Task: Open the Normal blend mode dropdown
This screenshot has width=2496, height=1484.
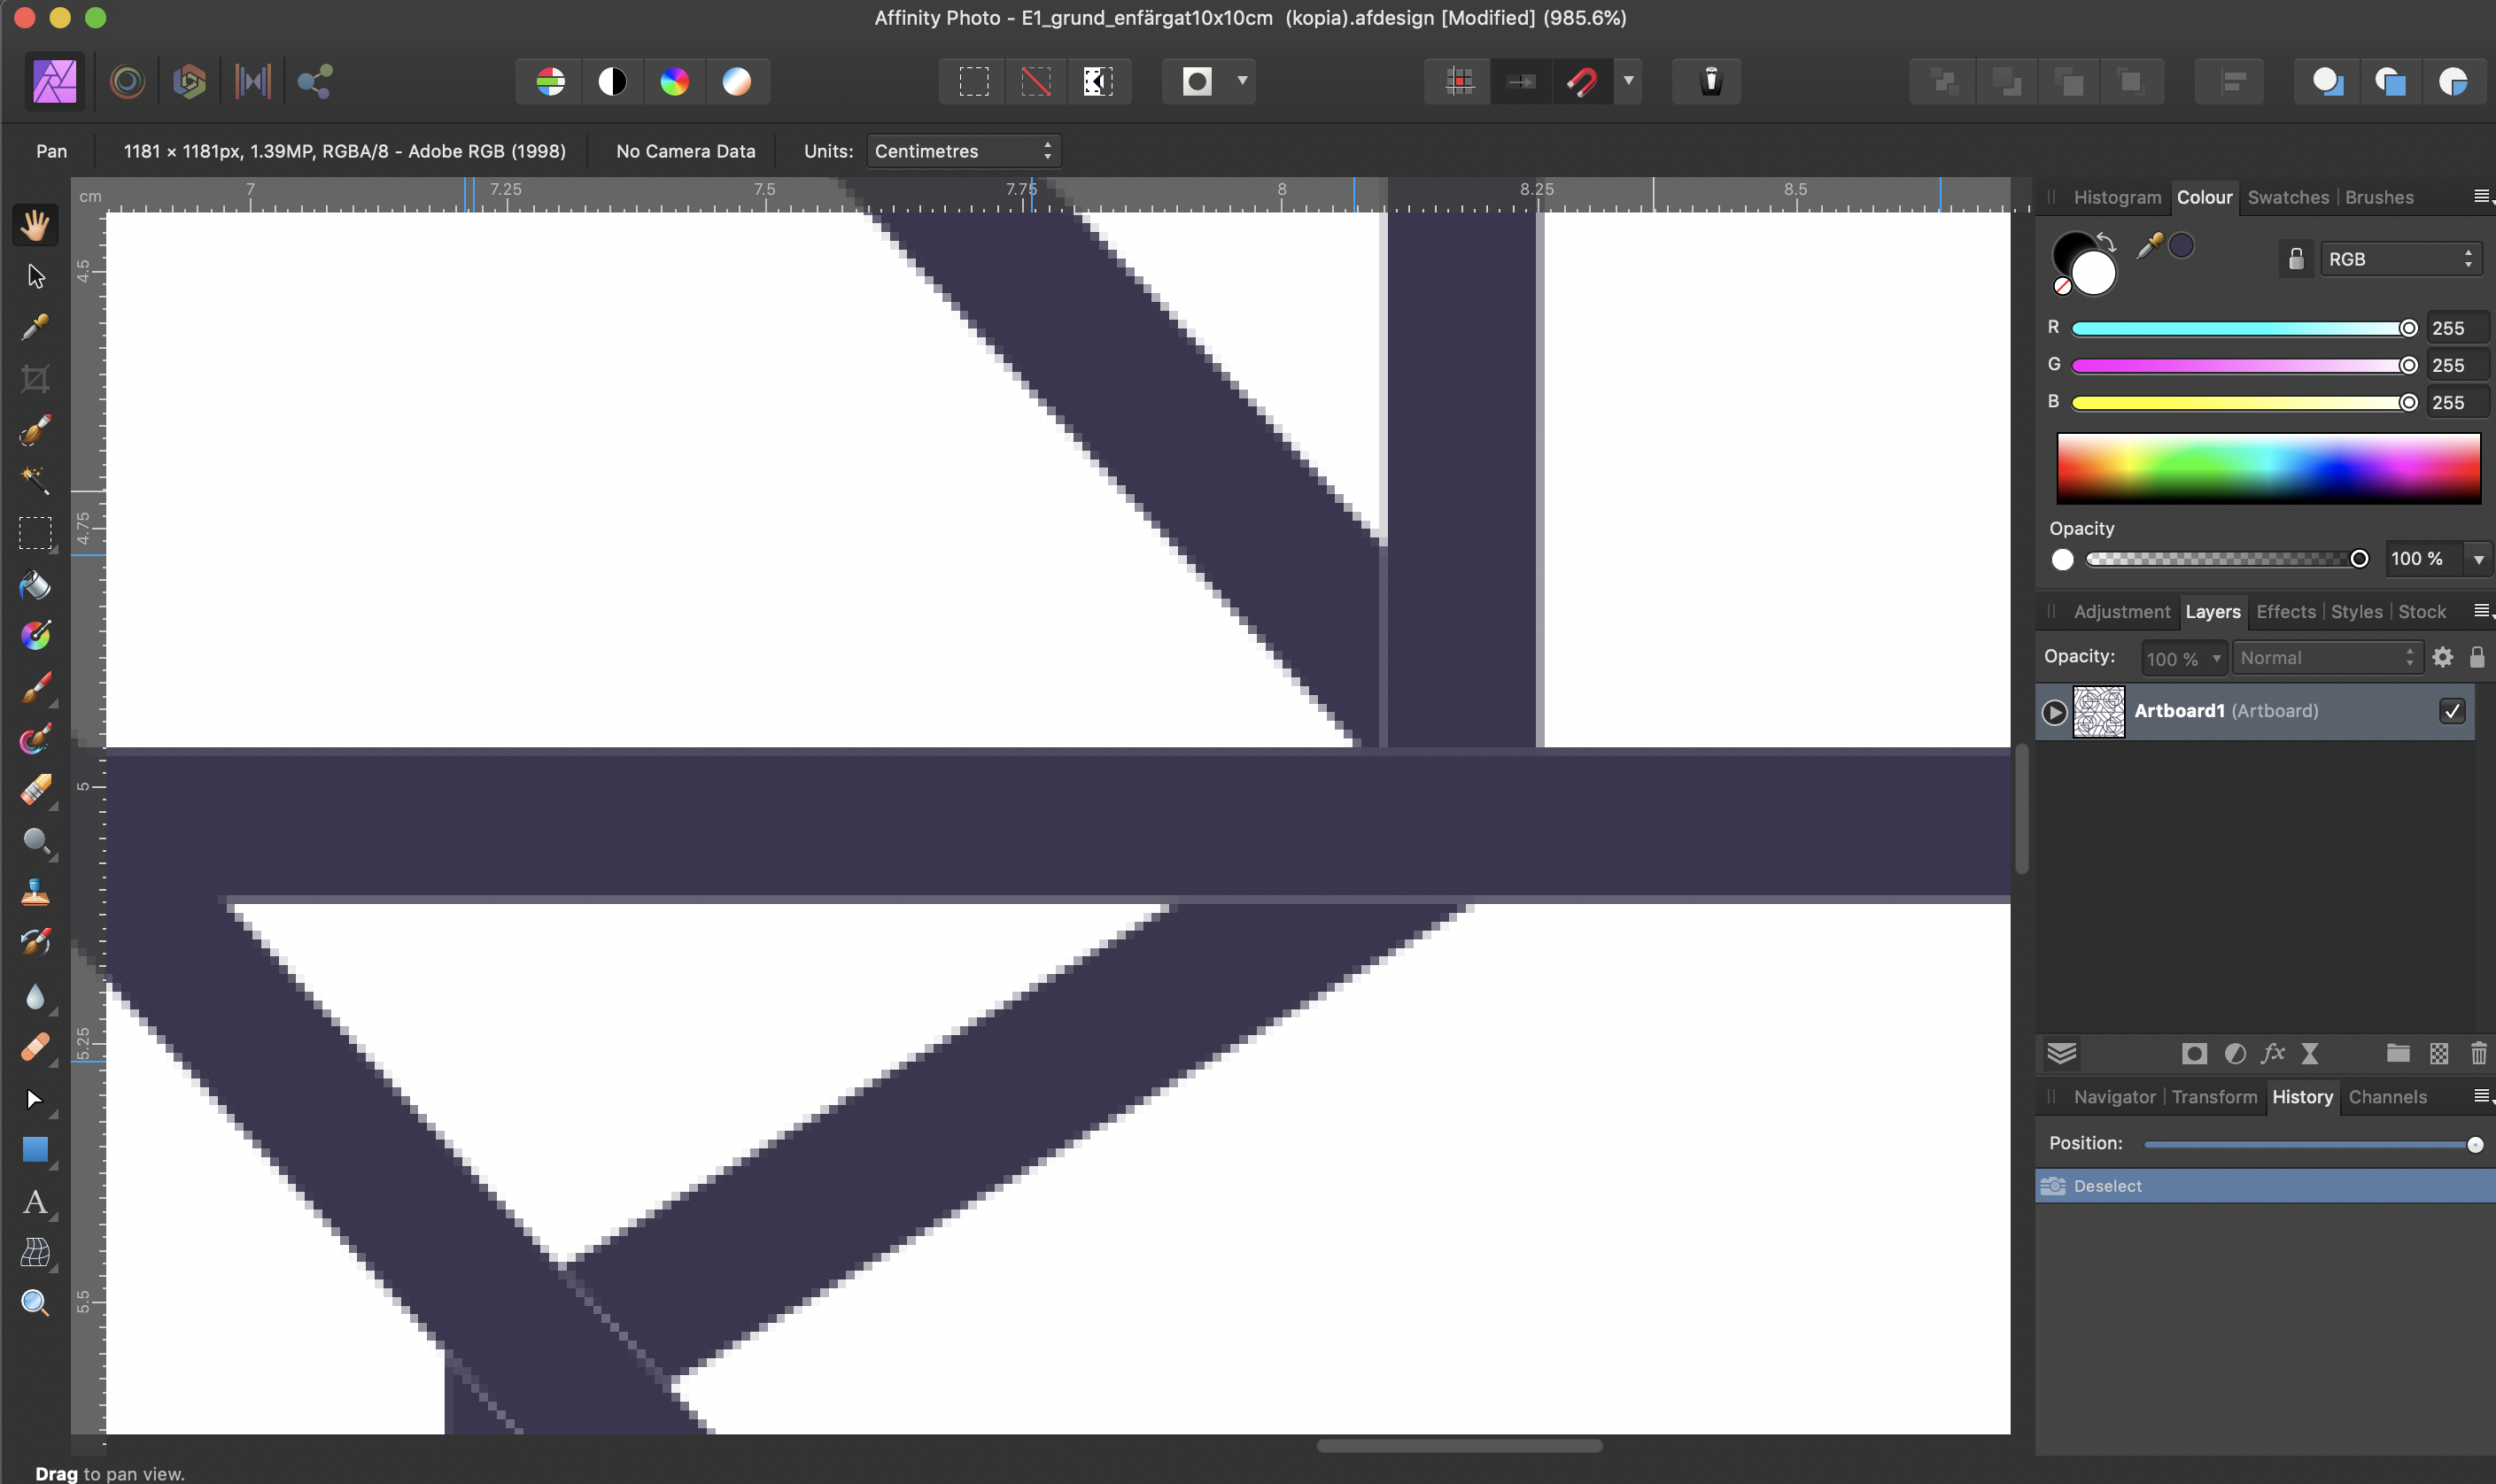Action: pyautogui.click(x=2327, y=658)
